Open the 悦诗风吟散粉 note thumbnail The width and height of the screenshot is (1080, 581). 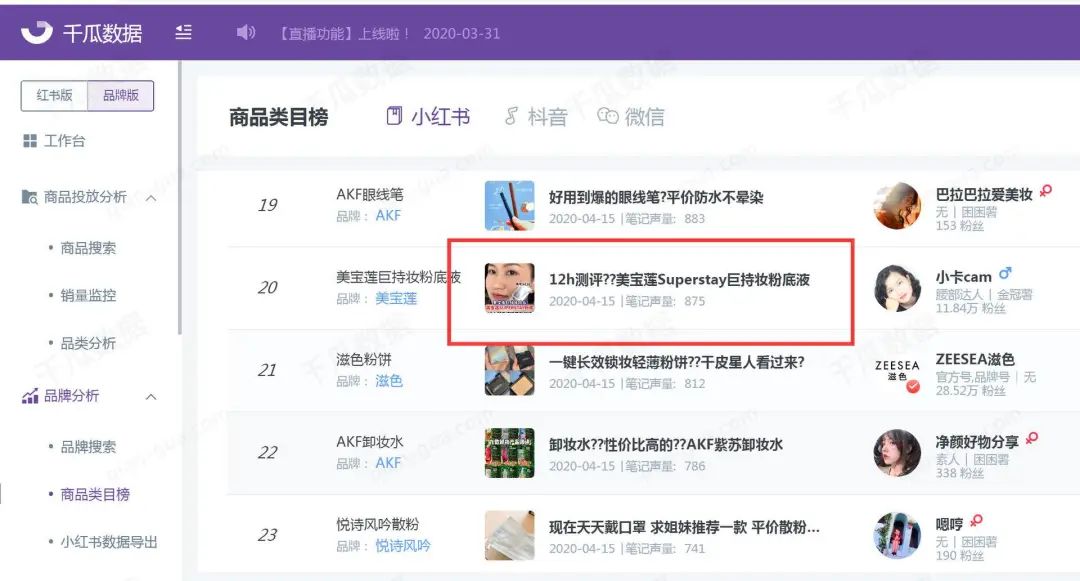tap(510, 536)
